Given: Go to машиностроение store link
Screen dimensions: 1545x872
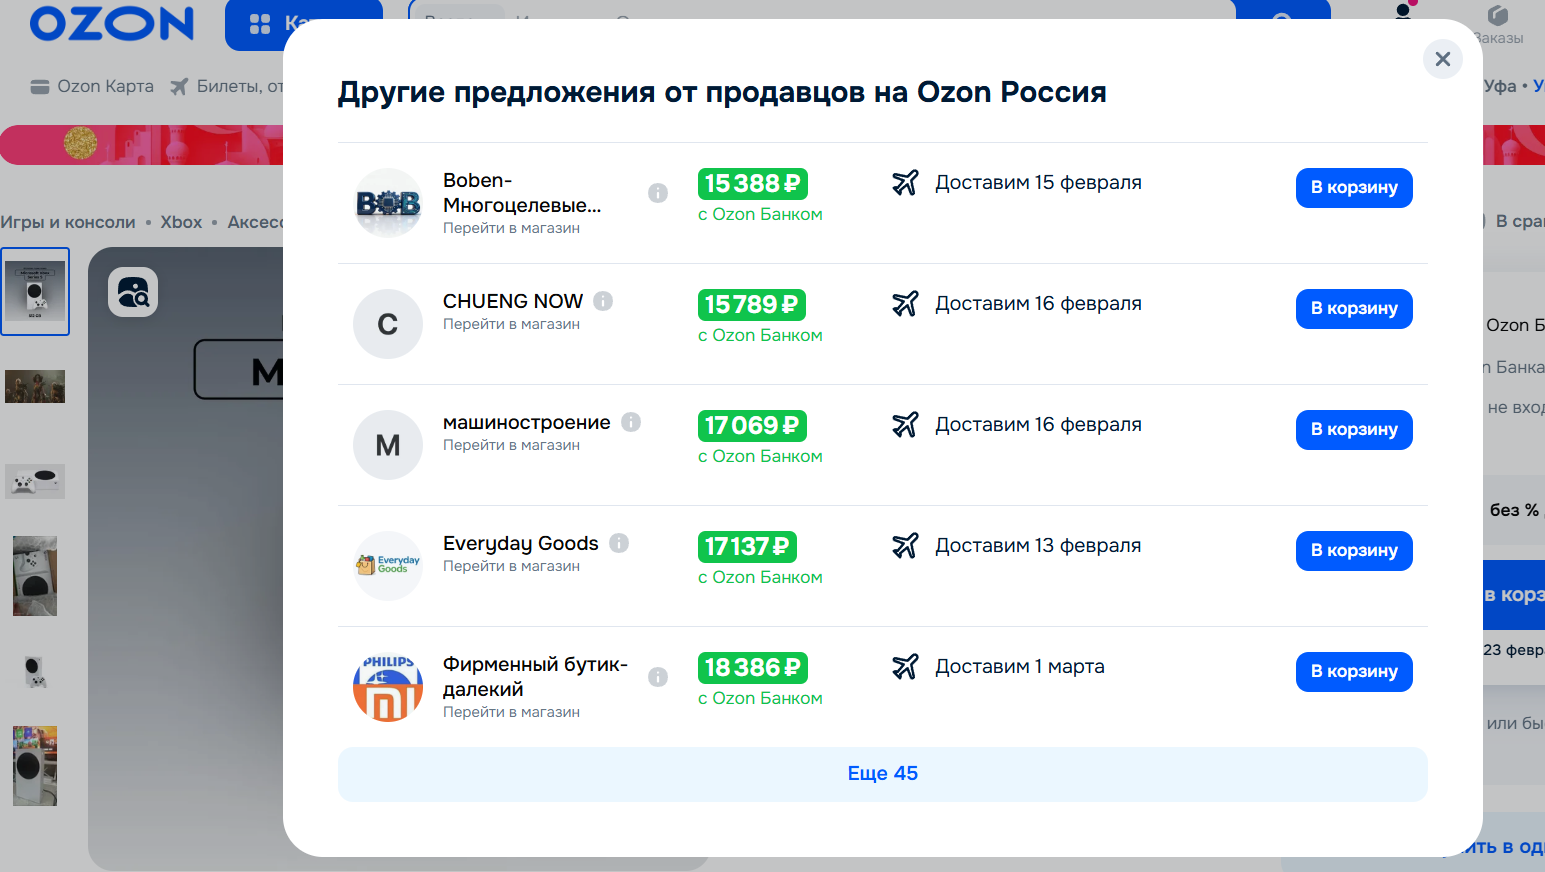Looking at the screenshot, I should tap(511, 445).
